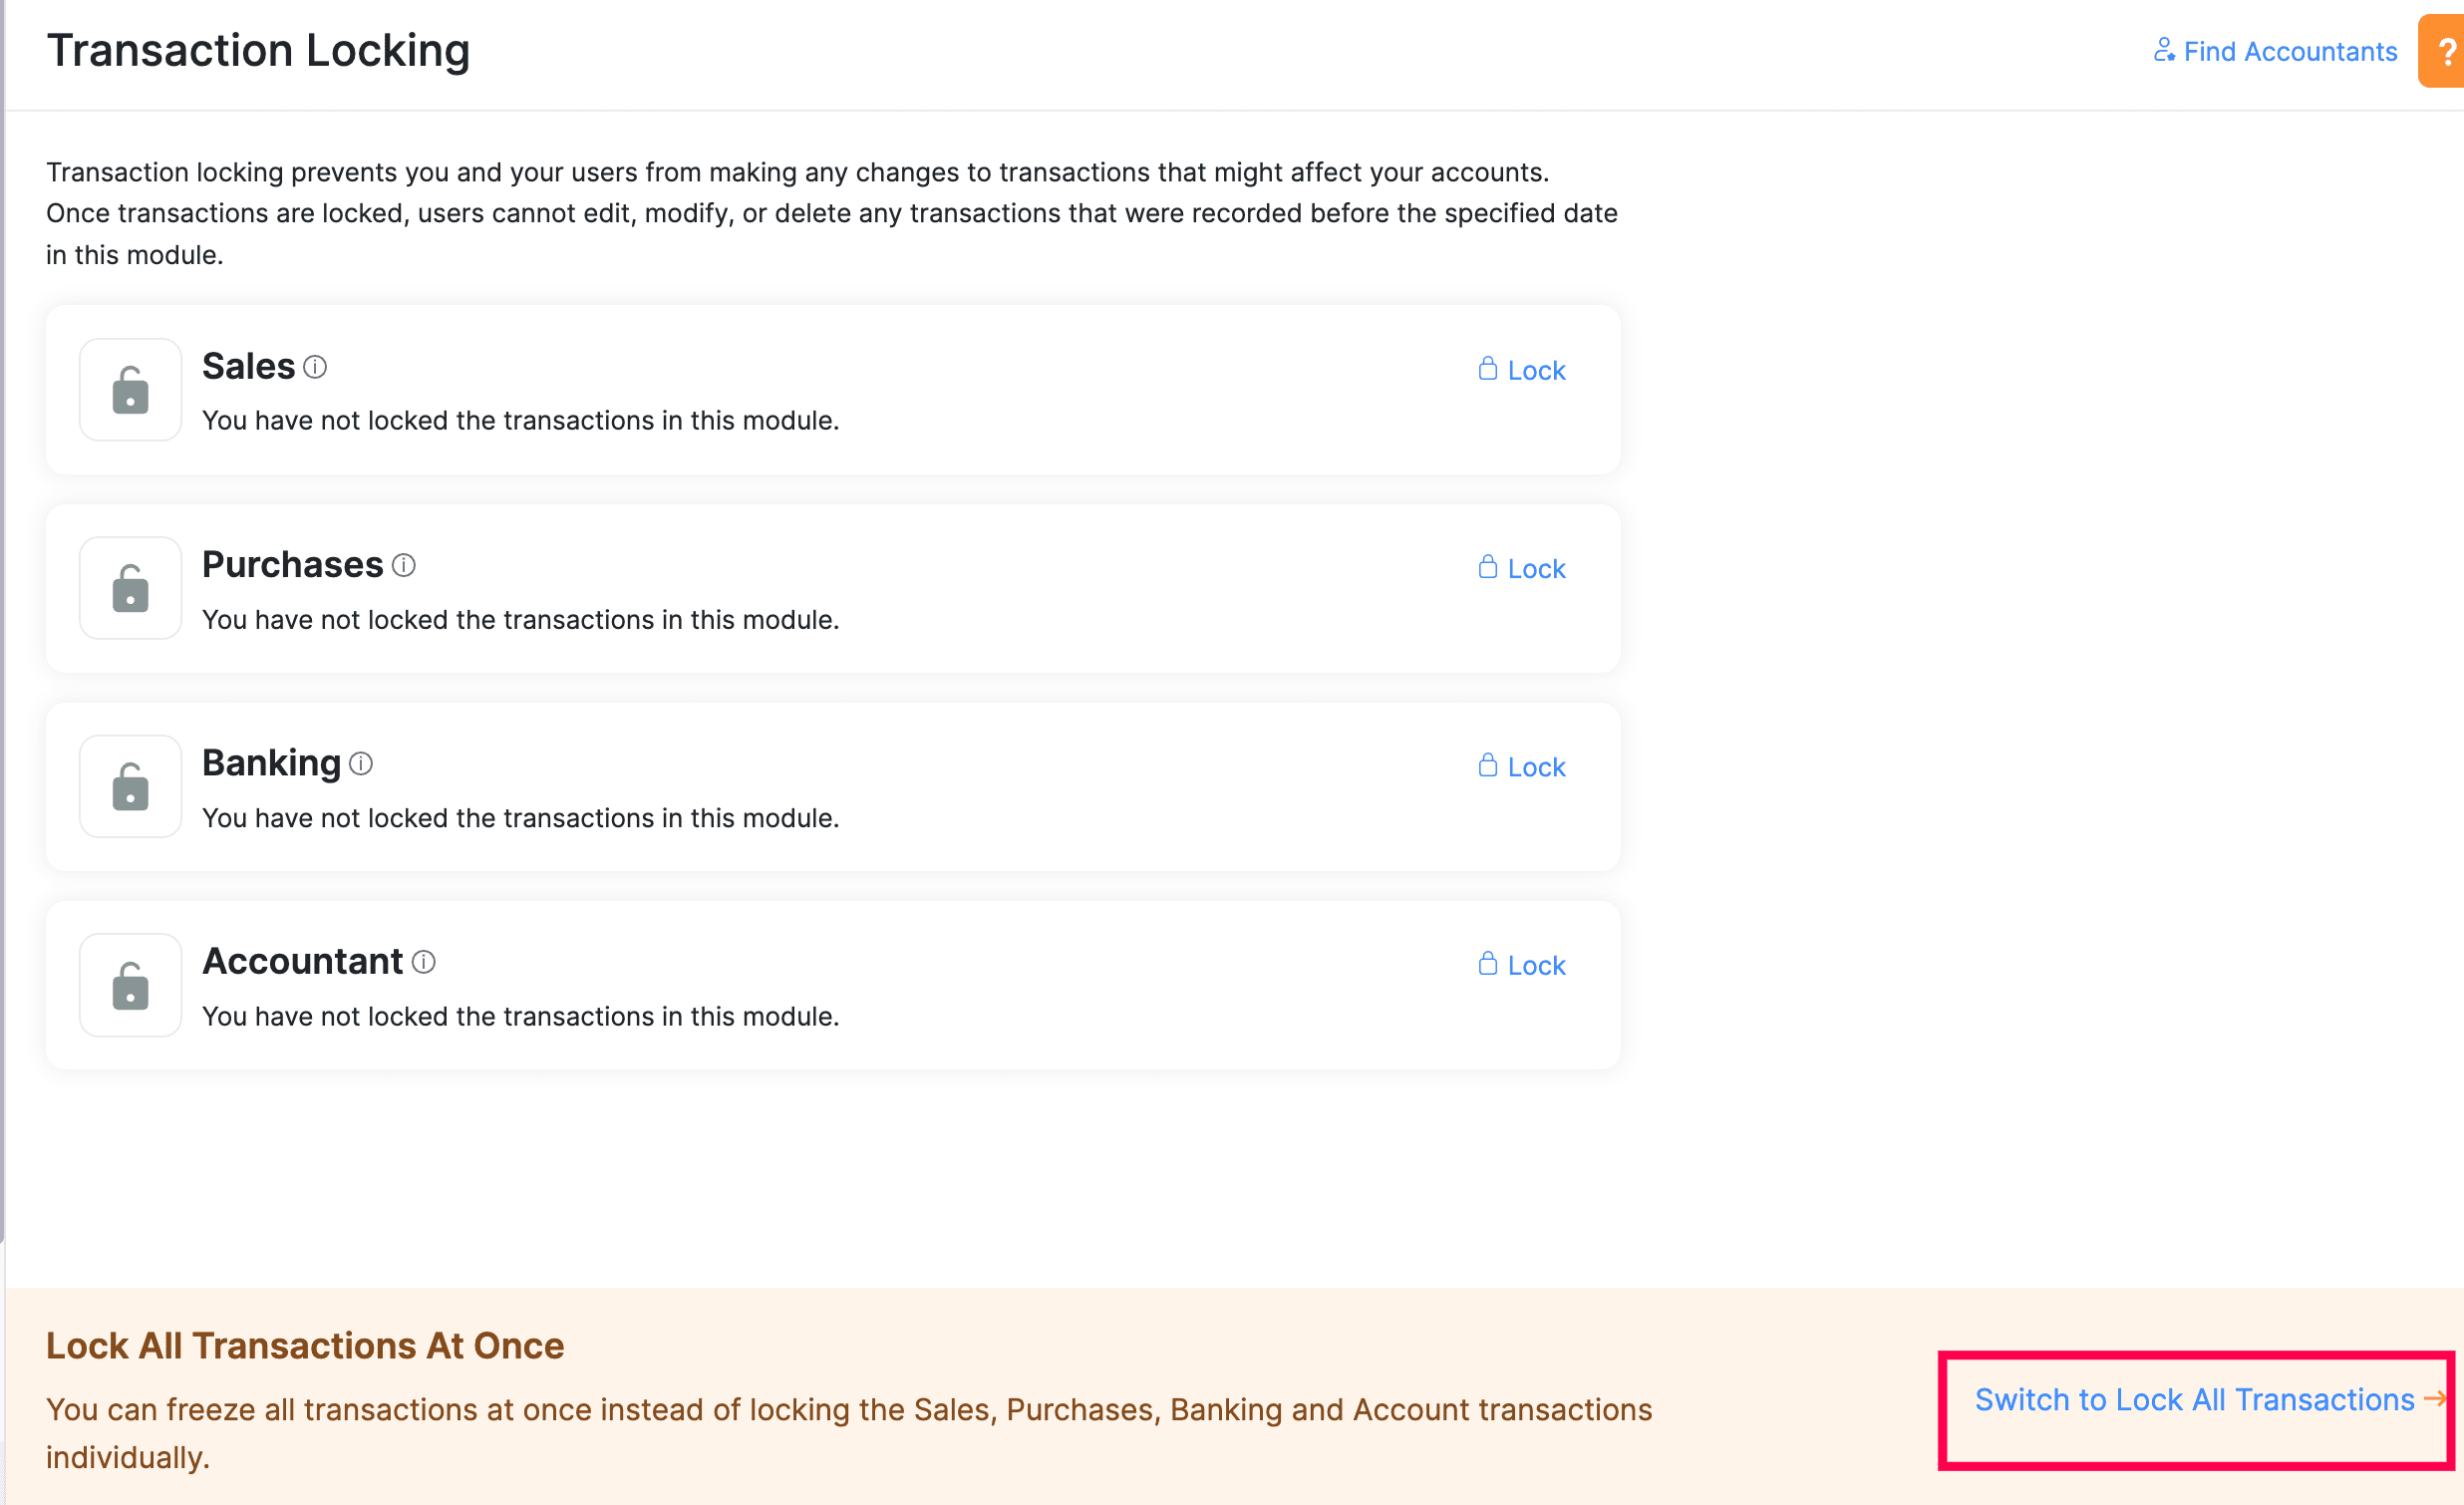Click Switch to Lock All Transactions
The width and height of the screenshot is (2464, 1505).
coord(2195,1400)
